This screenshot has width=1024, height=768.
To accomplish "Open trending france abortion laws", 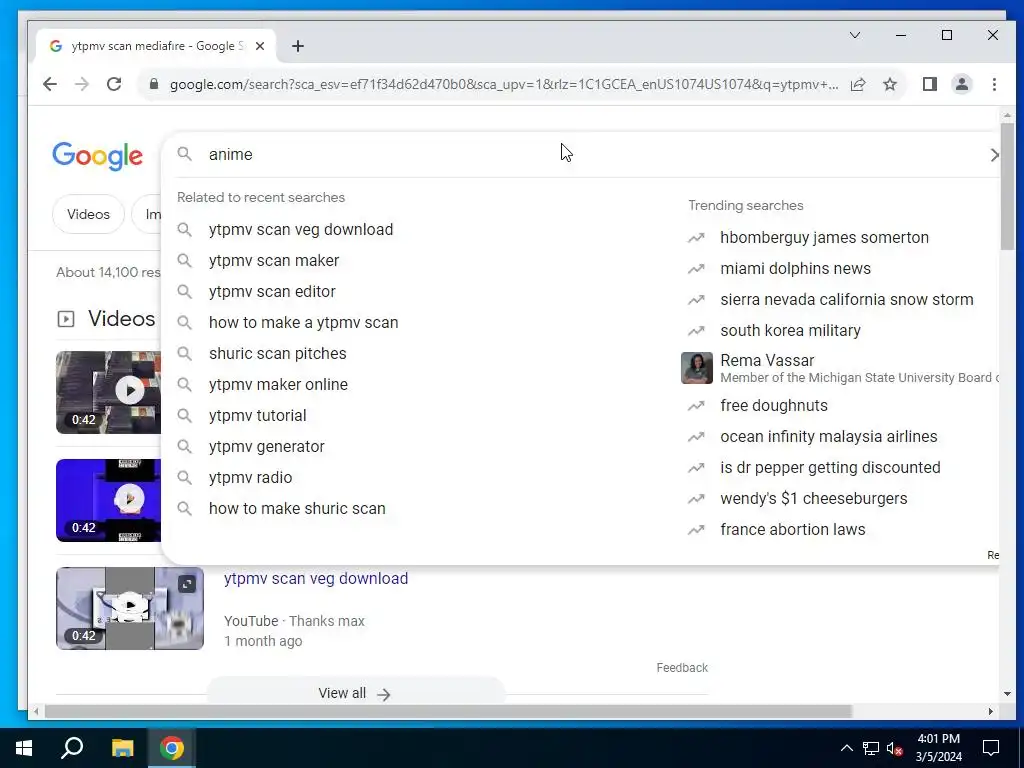I will (793, 530).
